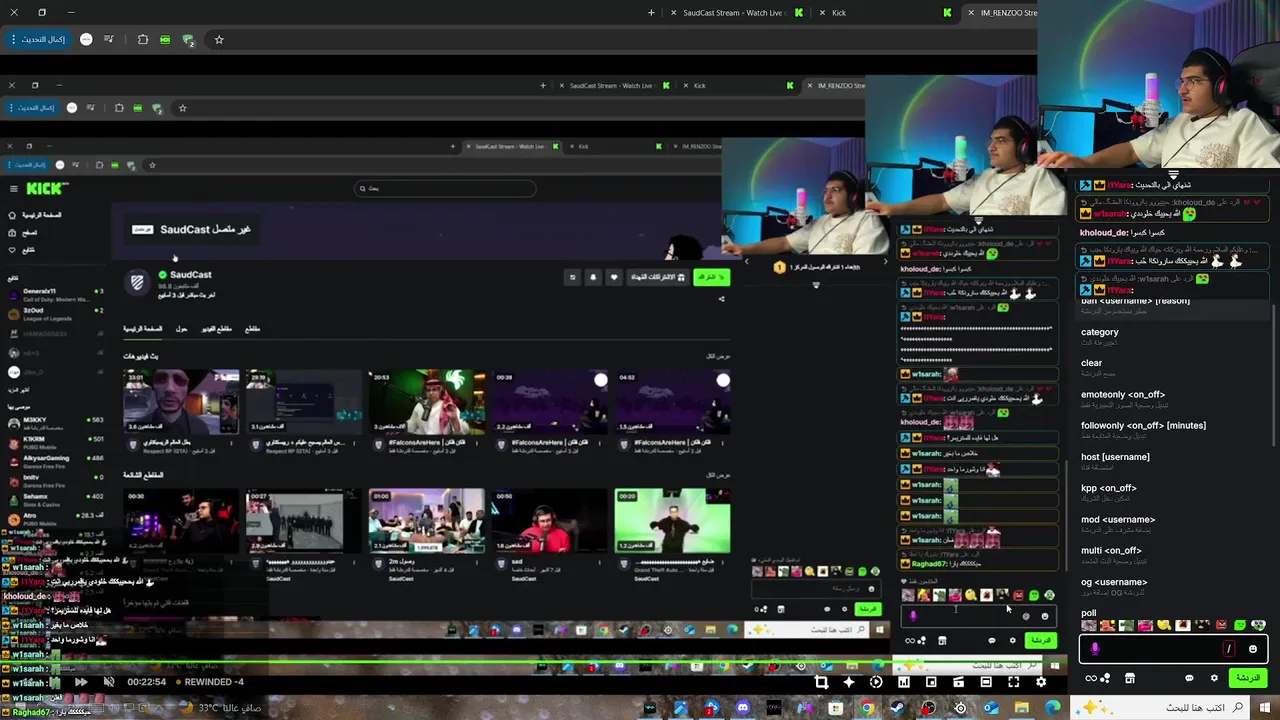Viewport: 1280px width, 720px height.
Task: Open the Kick hamburger sidebar menu
Action: pos(13,188)
